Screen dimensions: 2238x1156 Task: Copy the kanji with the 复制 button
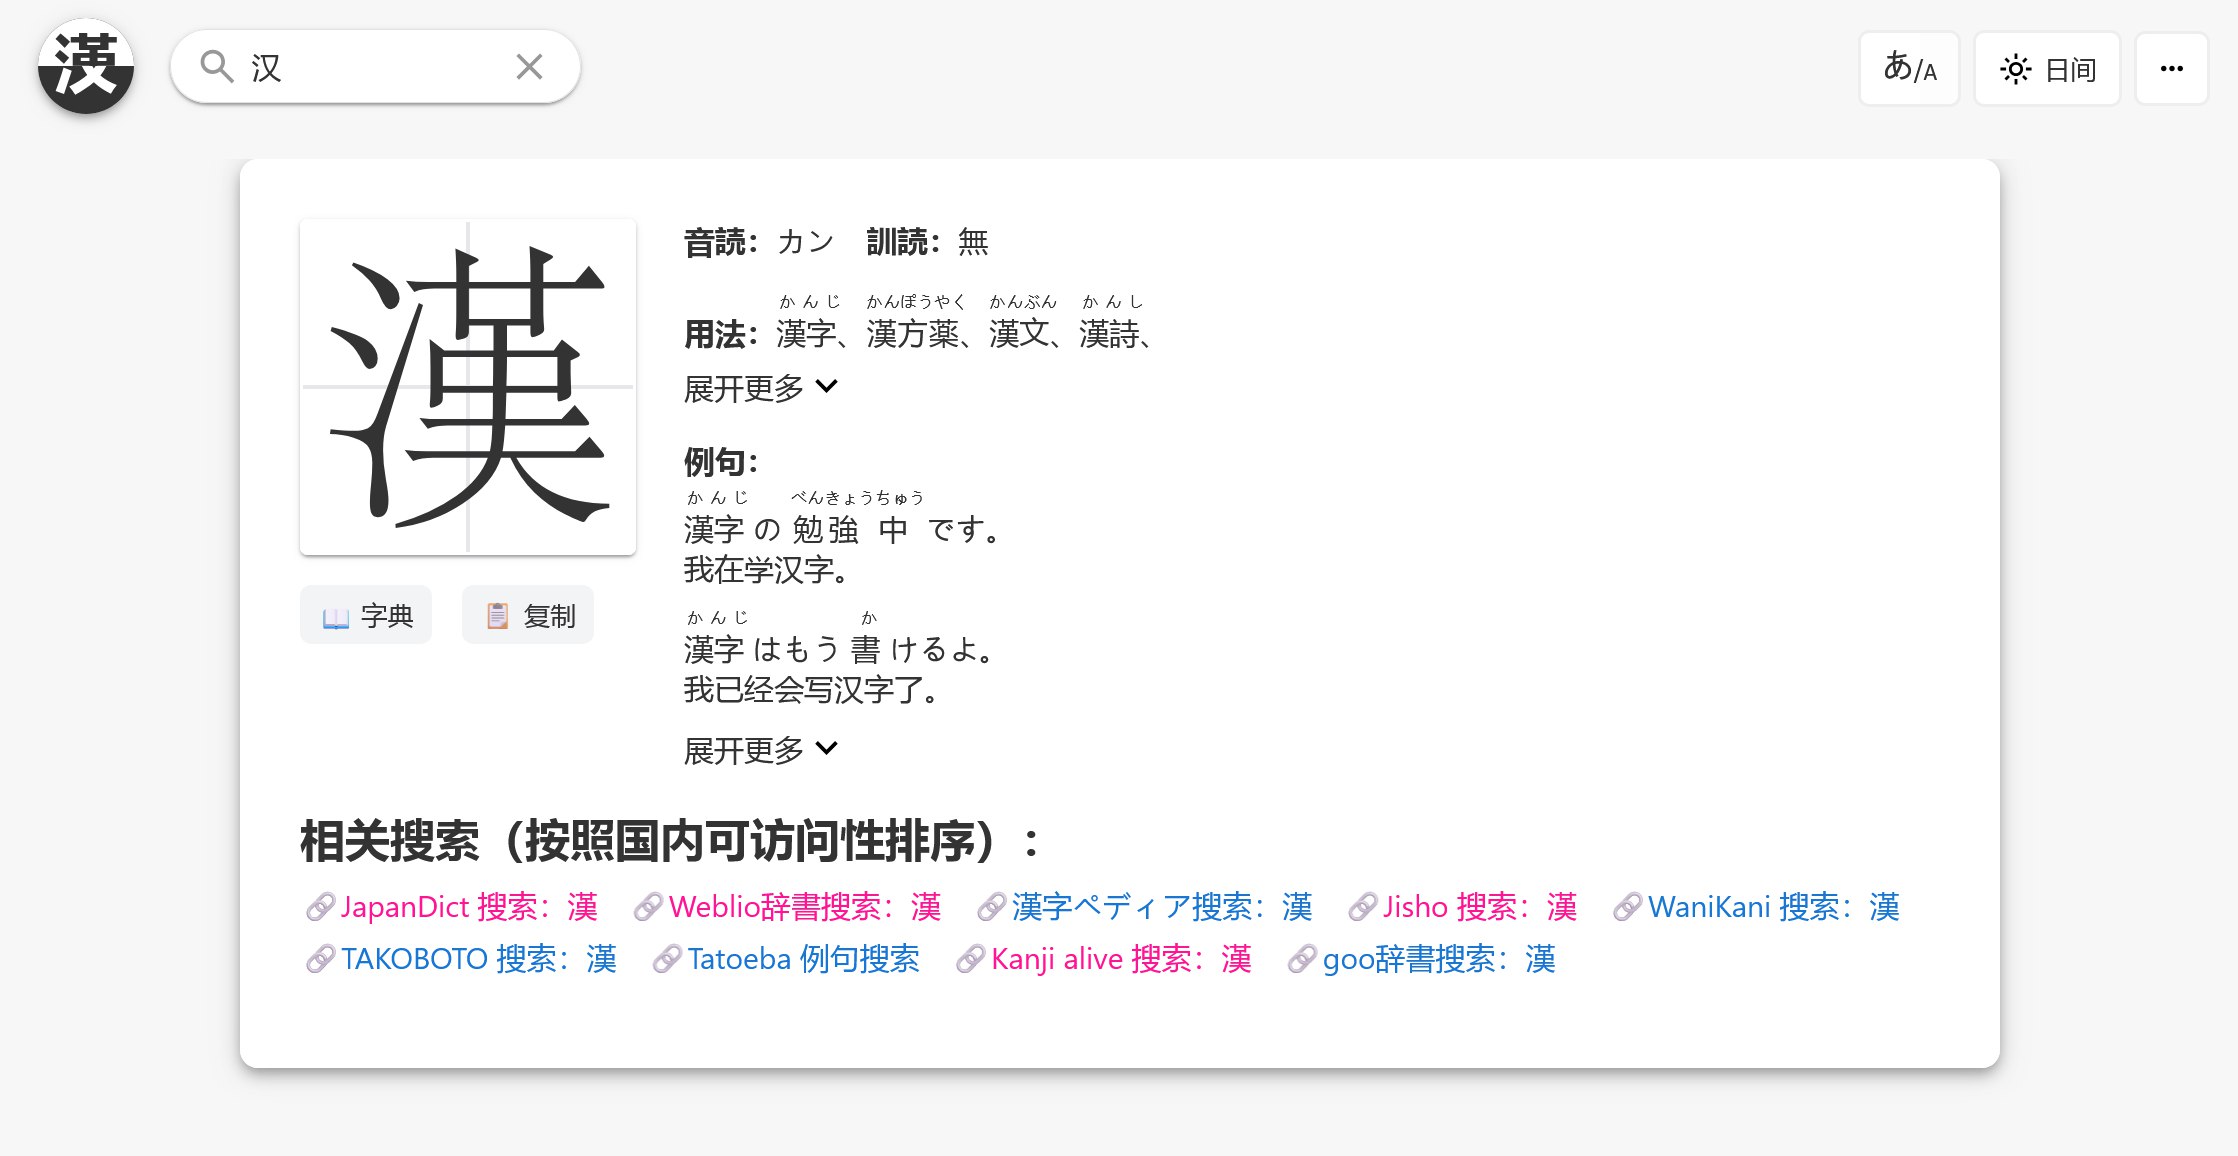pos(528,615)
